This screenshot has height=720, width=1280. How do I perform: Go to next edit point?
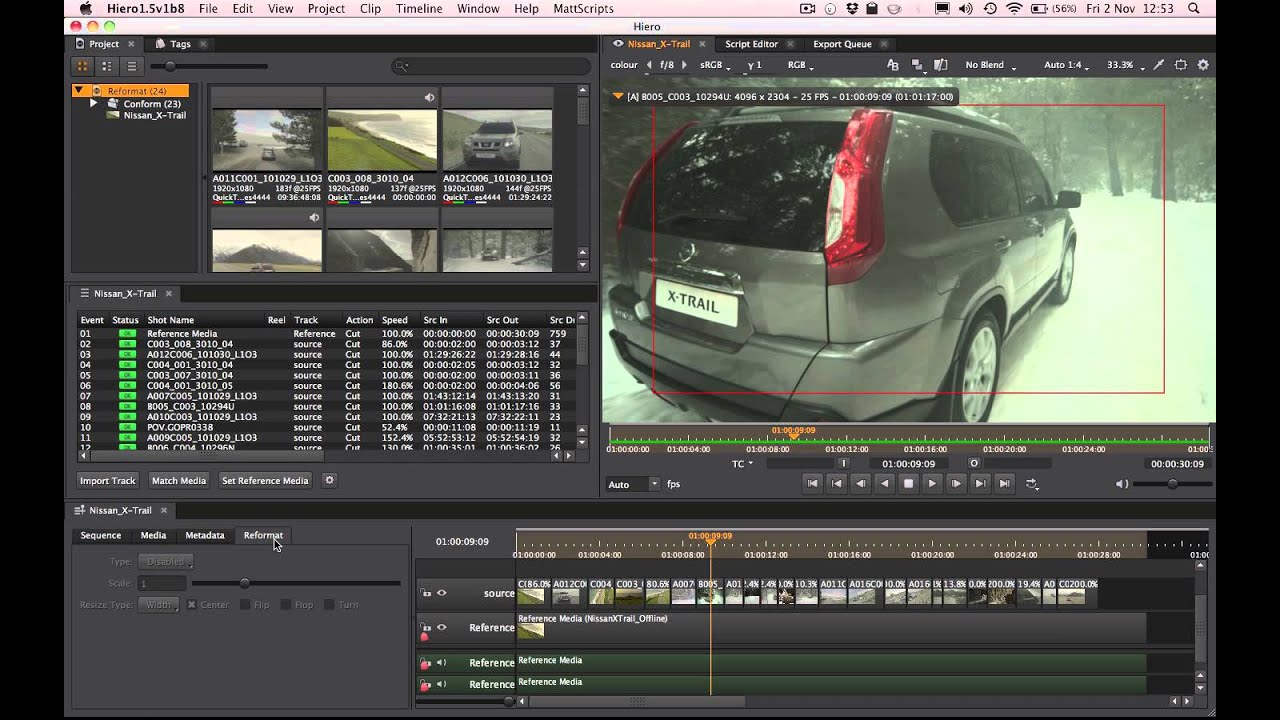pyautogui.click(x=980, y=483)
